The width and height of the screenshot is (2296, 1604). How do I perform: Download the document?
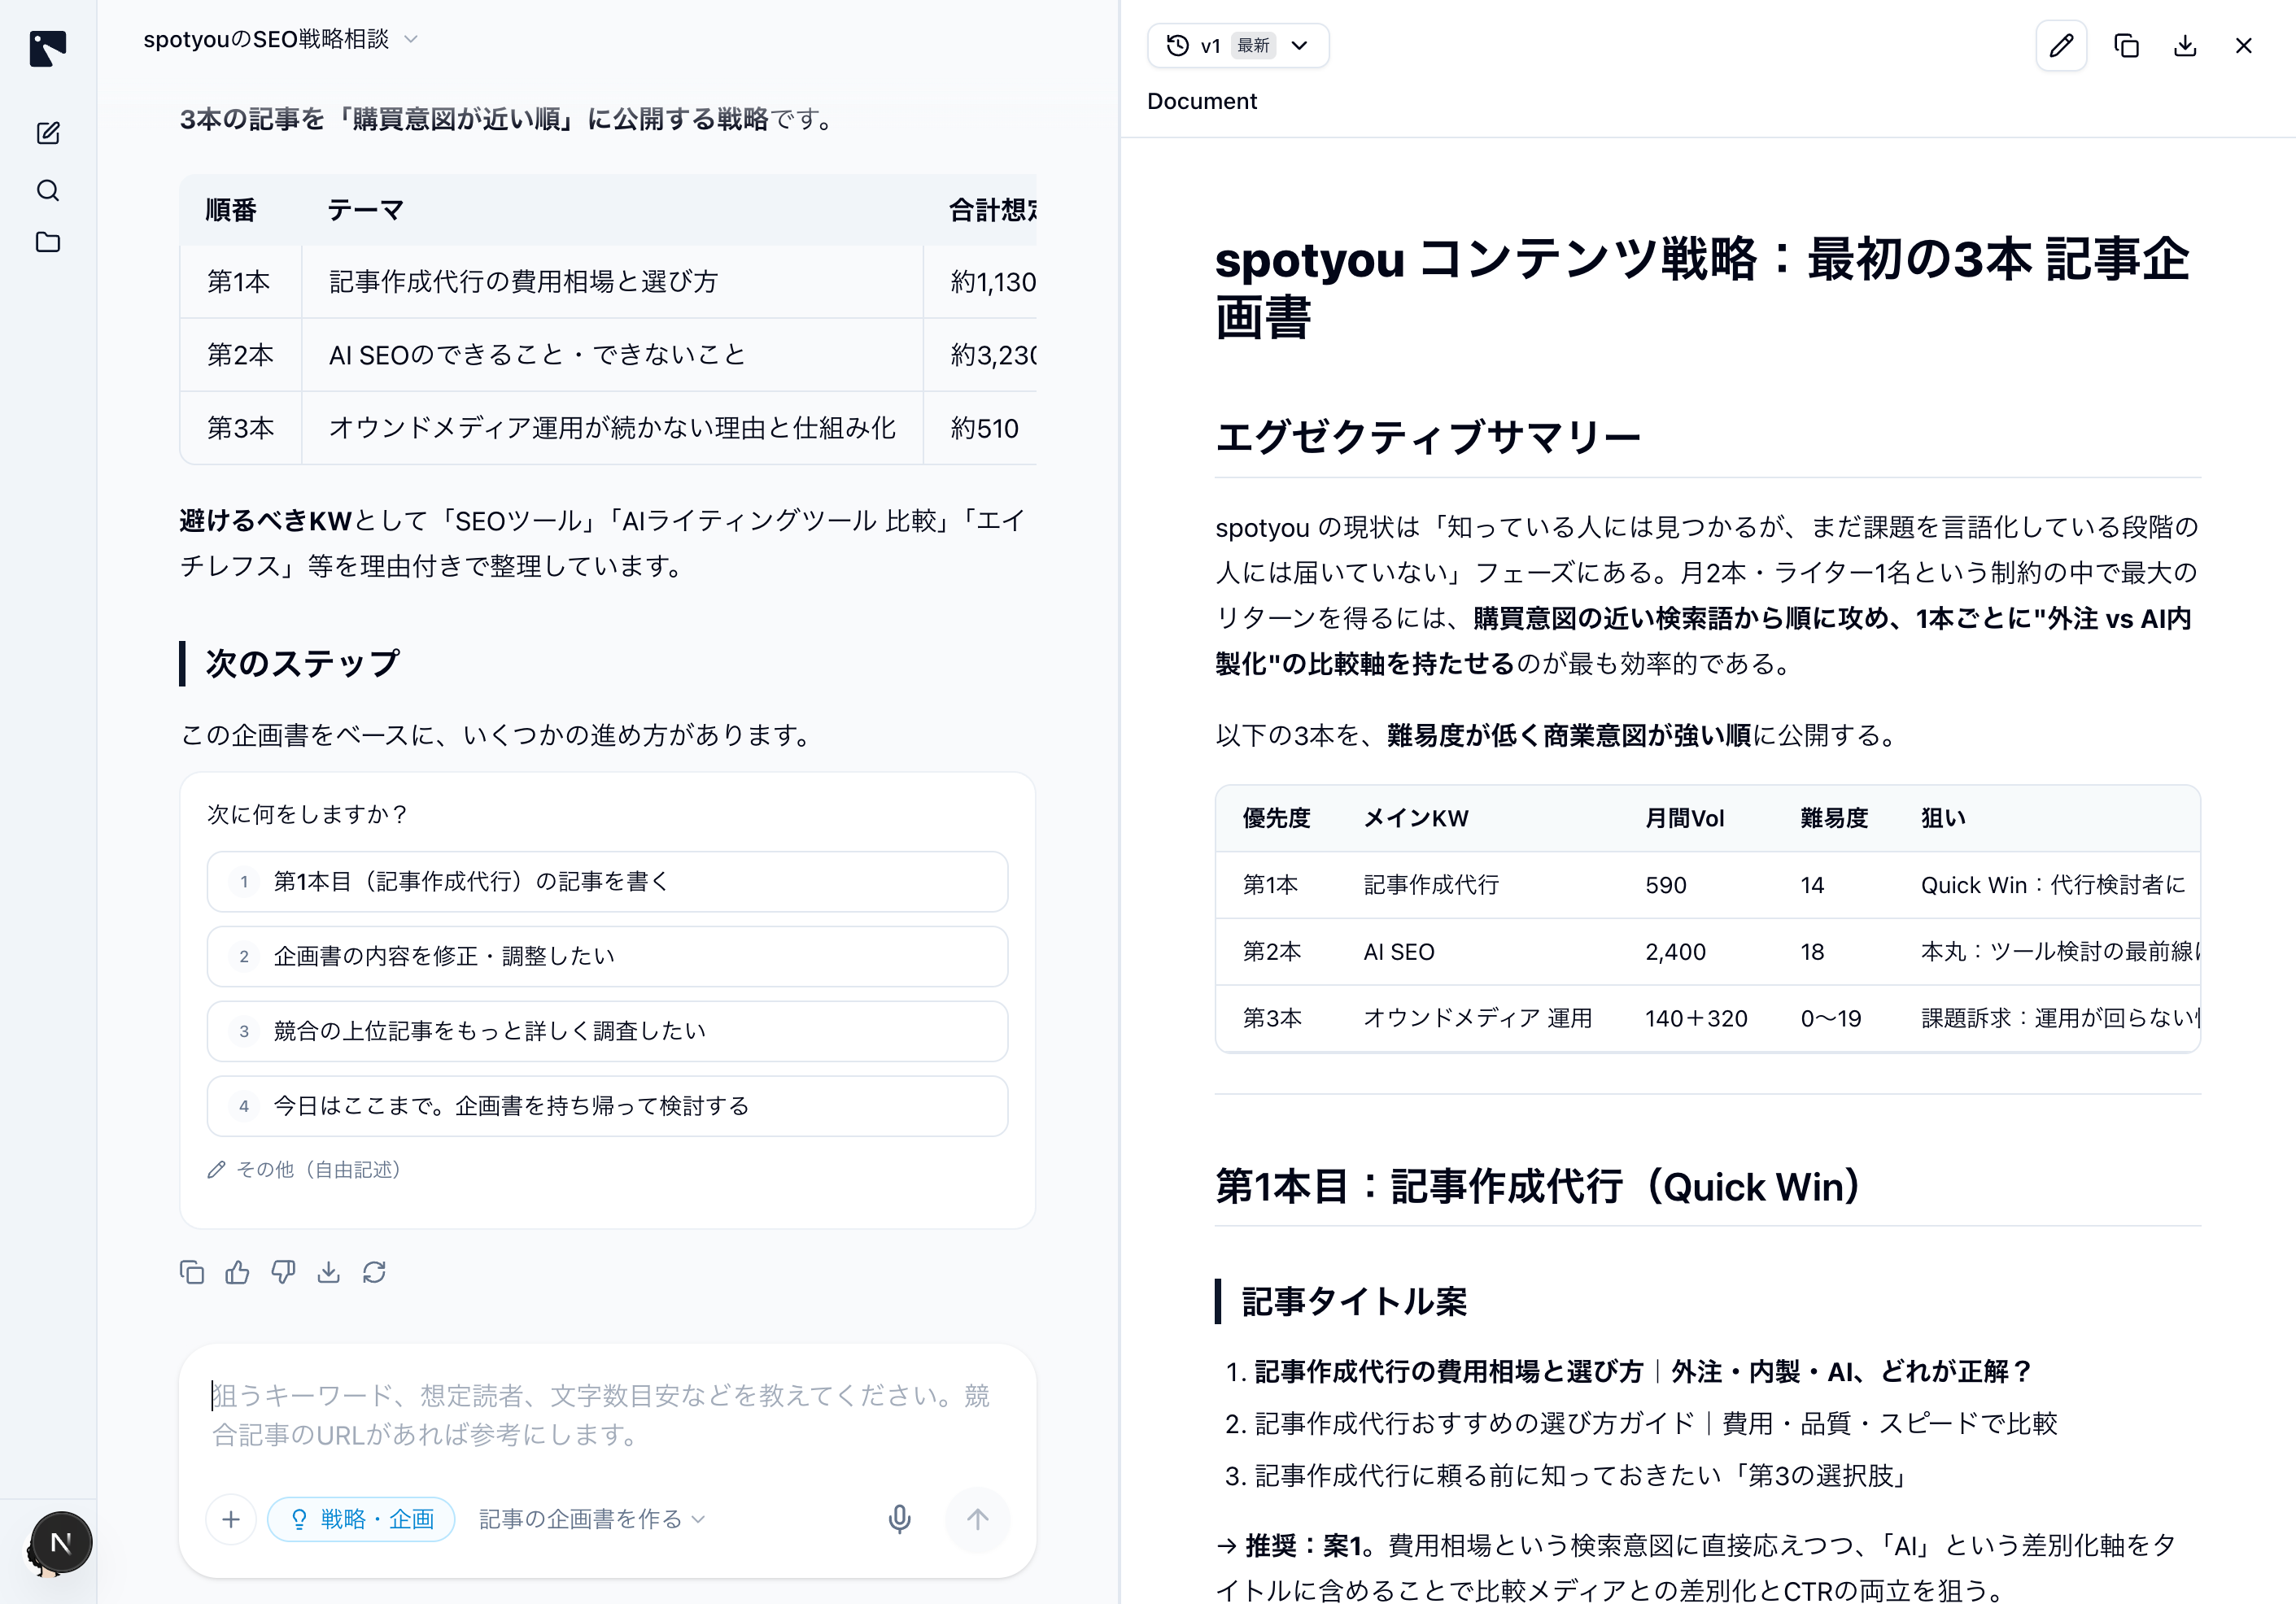(2185, 46)
